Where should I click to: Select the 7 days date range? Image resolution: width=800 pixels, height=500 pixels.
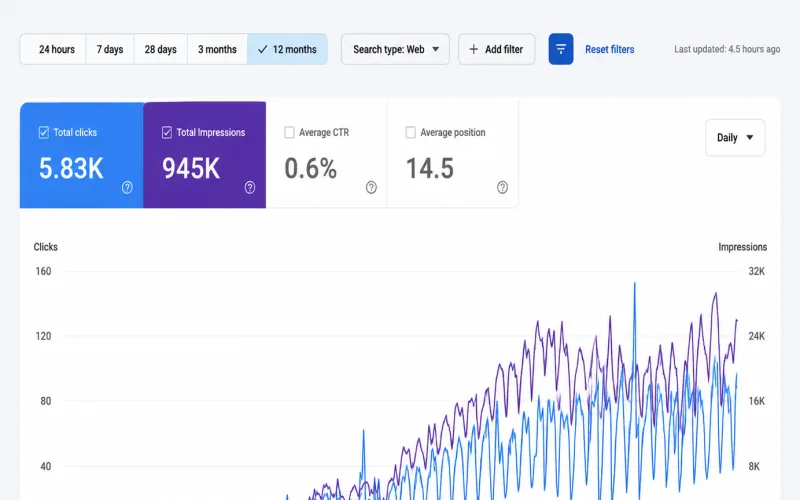coord(110,49)
